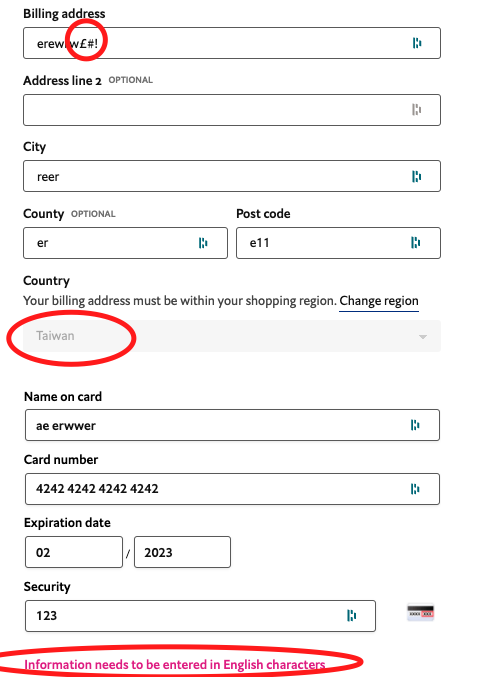Select the City field containing reer
Image resolution: width=487 pixels, height=677 pixels.
tap(232, 176)
